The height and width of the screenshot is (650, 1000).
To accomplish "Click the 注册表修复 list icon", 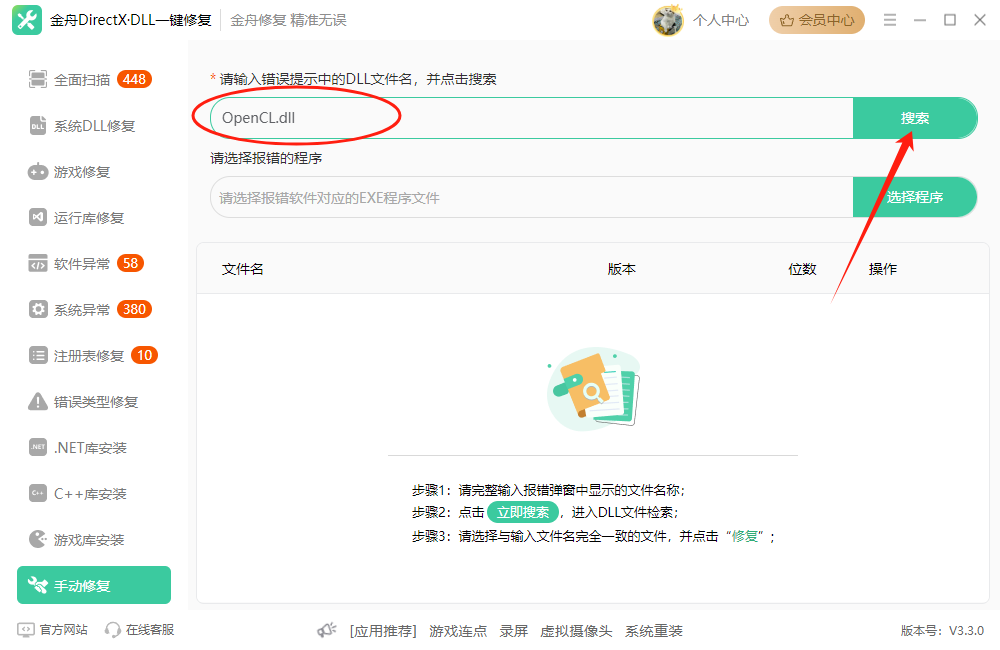I will click(x=38, y=355).
